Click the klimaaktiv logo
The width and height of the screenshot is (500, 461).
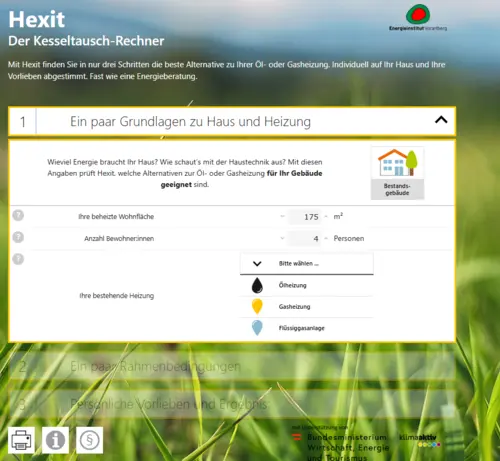pos(420,440)
